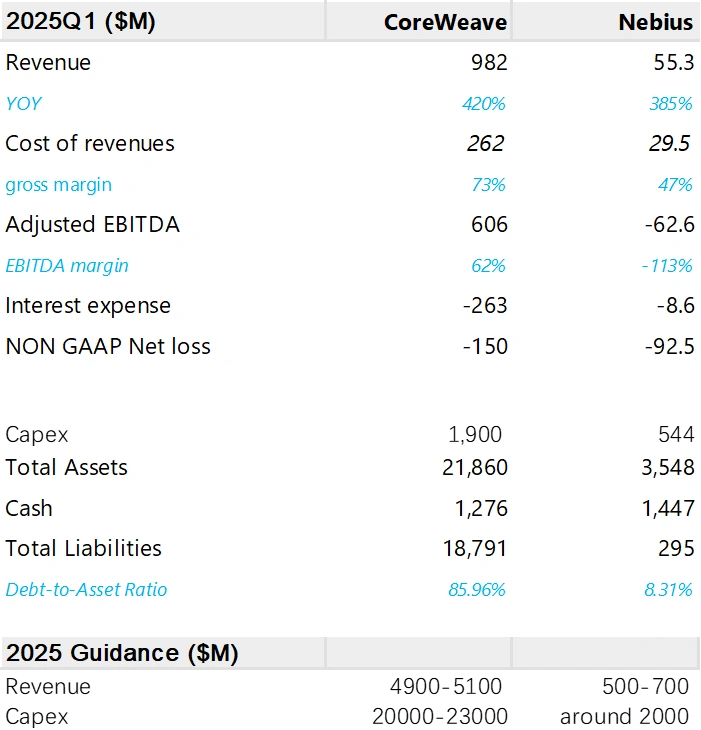Screen dimensions: 701x730
Task: Click the NON GAAP Net loss label
Action: pos(108,346)
